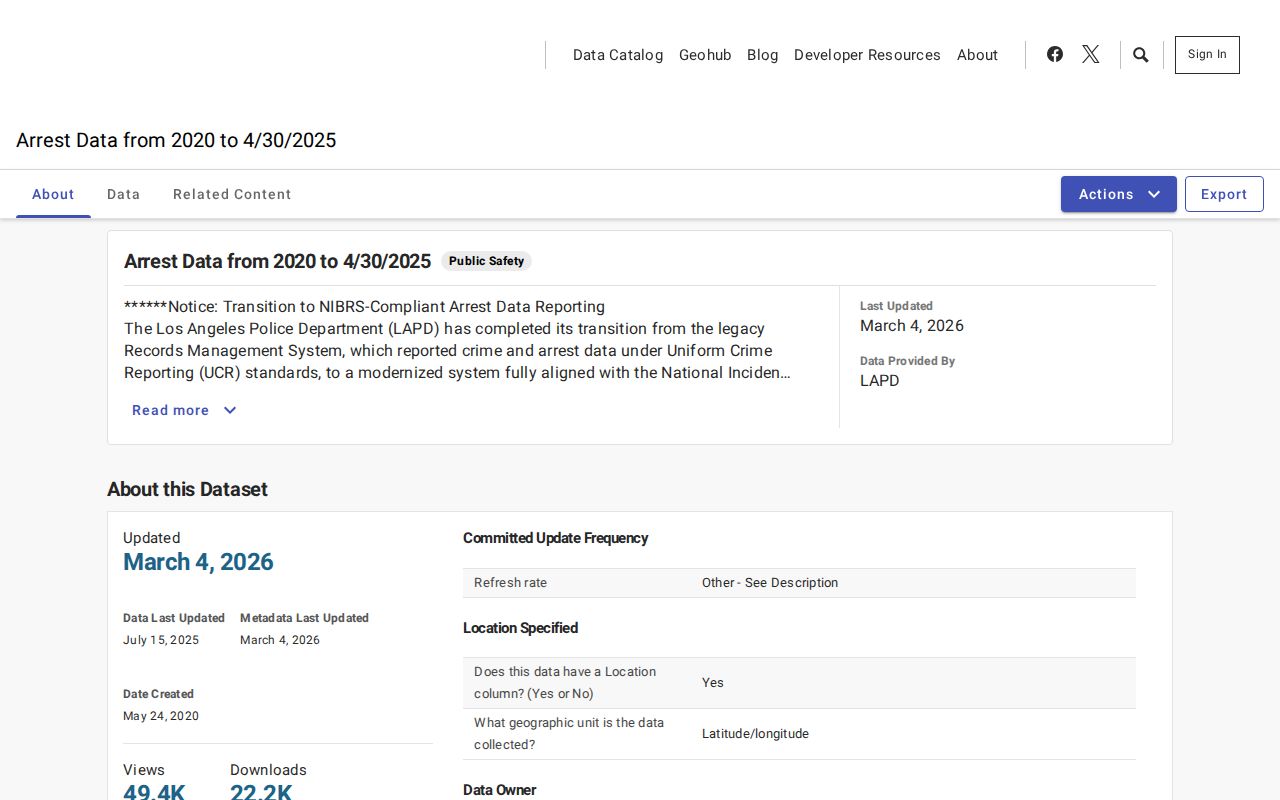This screenshot has height=800, width=1280.
Task: Open Developer Resources in the top navigation
Action: tap(867, 55)
